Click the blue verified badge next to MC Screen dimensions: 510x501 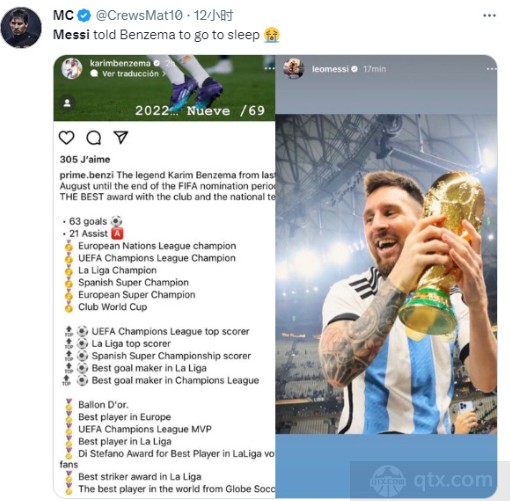point(84,15)
